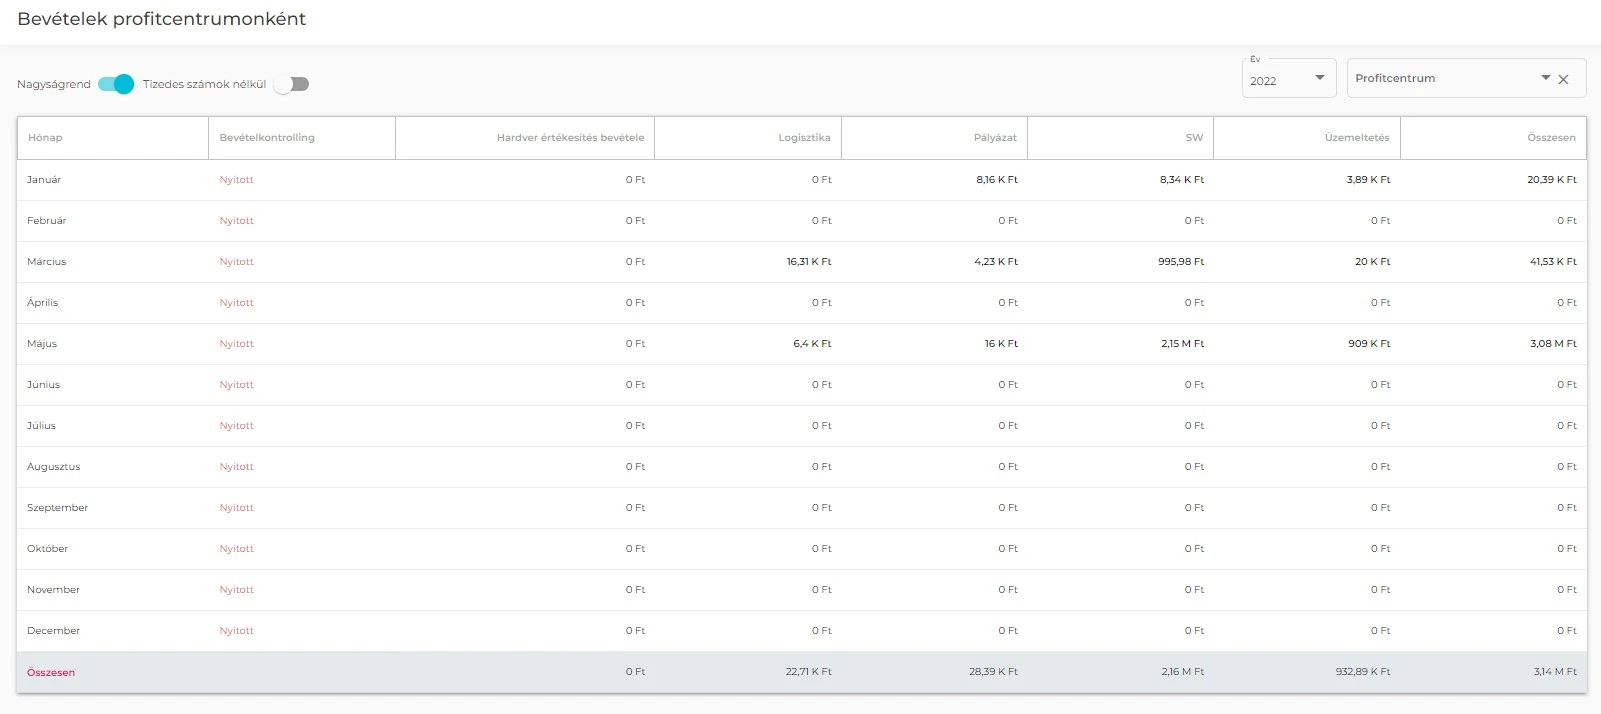Viewport: 1601px width, 714px height.
Task: Click the Pályázat column header
Action: click(x=995, y=138)
